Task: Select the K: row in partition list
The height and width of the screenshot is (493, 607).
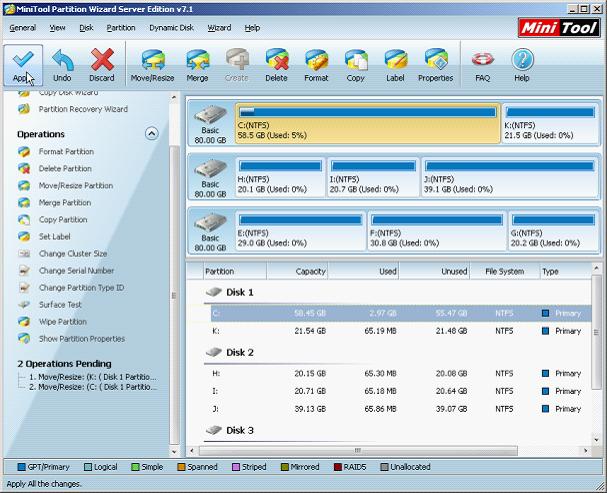Action: (x=401, y=331)
